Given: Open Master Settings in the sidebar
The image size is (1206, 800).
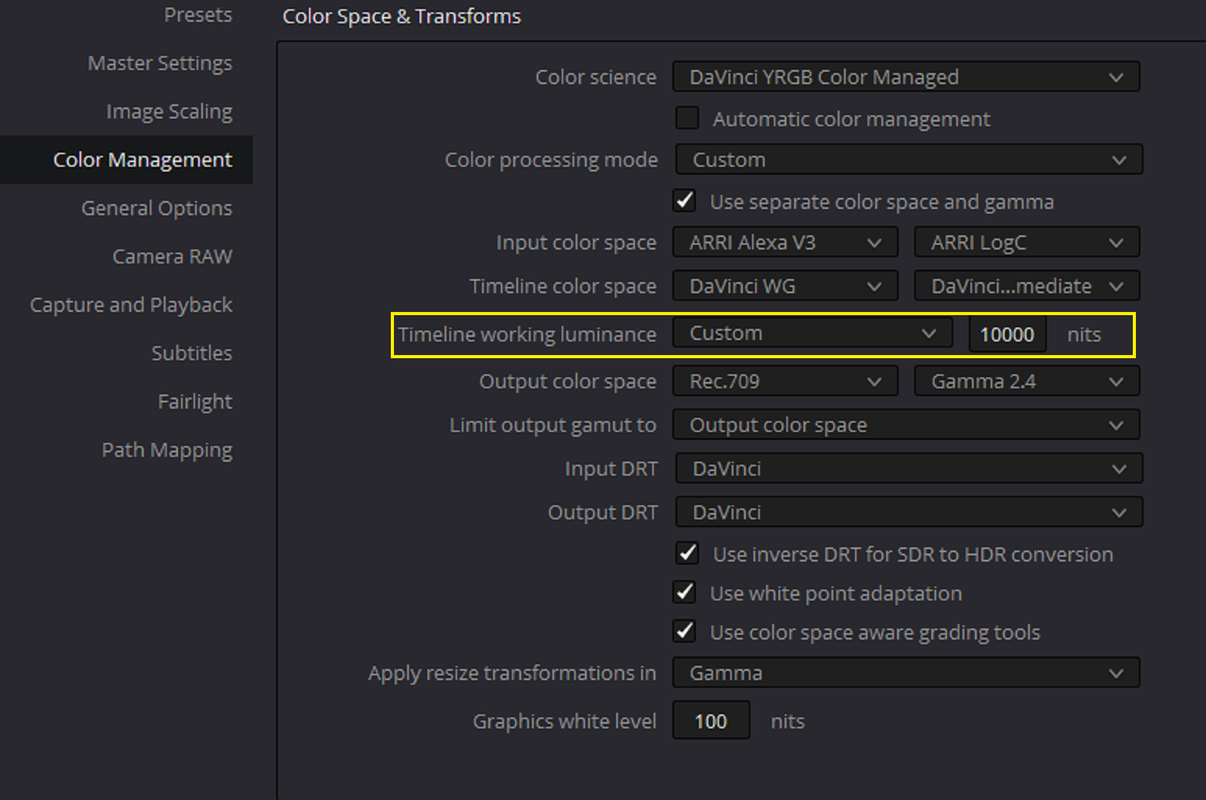Looking at the screenshot, I should (x=160, y=63).
